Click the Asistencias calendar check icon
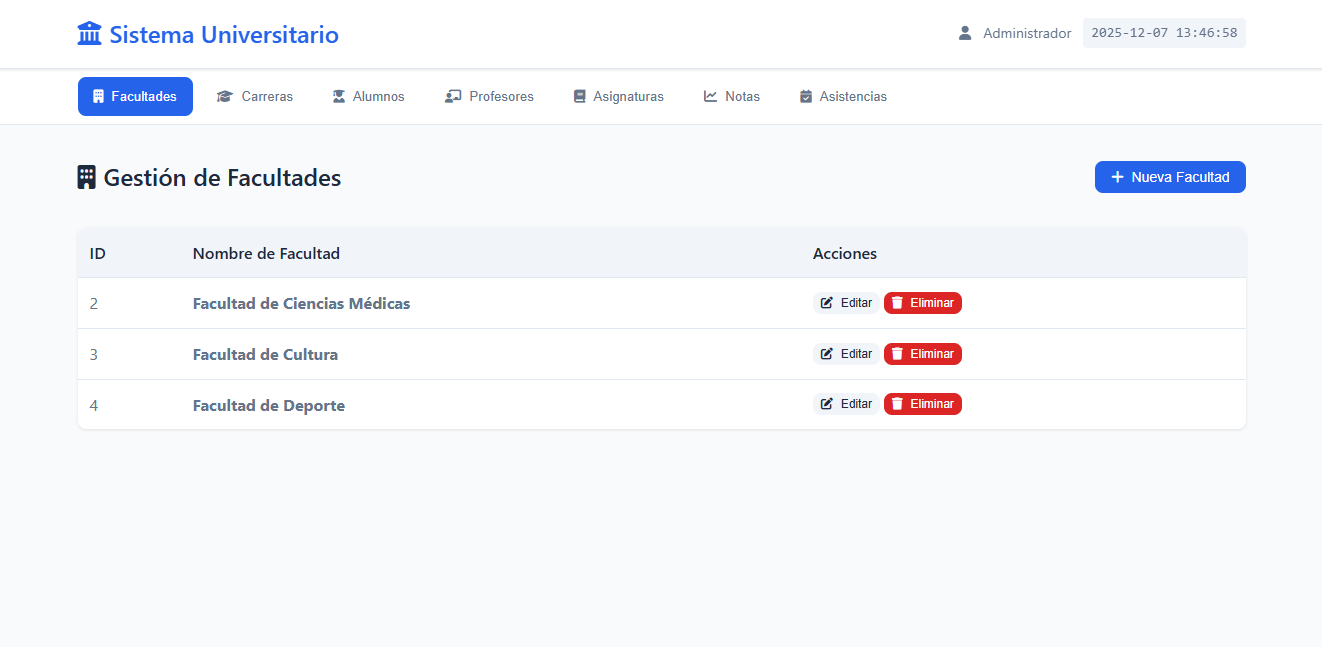The image size is (1322, 647). [806, 97]
